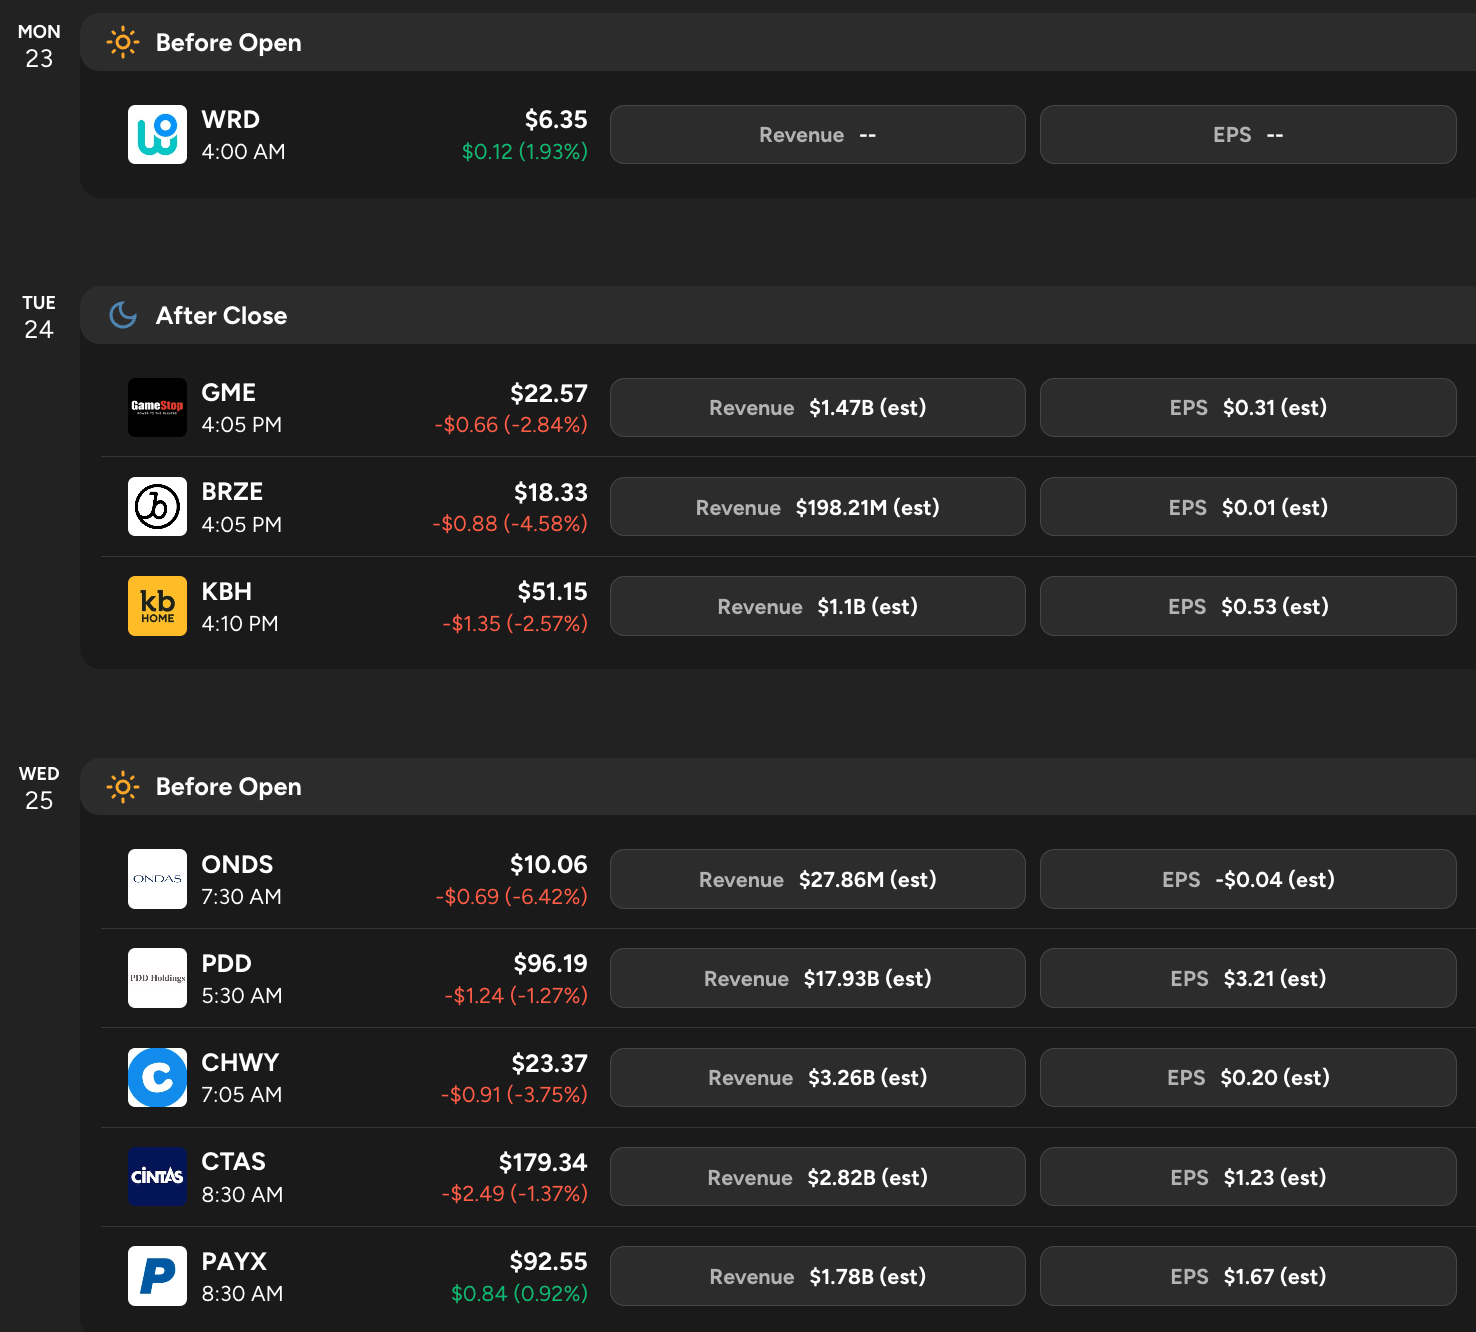The height and width of the screenshot is (1332, 1476).
Task: Select the WED 25 date label
Action: tap(39, 788)
